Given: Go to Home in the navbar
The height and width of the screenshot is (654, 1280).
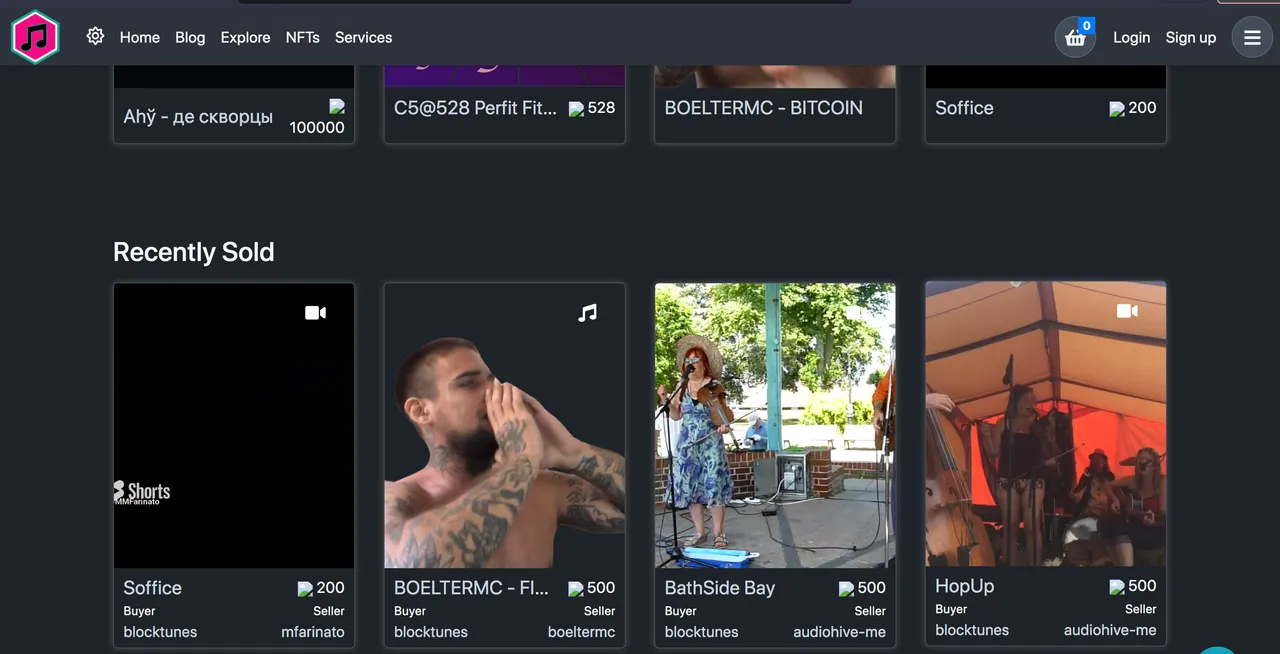Looking at the screenshot, I should [140, 37].
